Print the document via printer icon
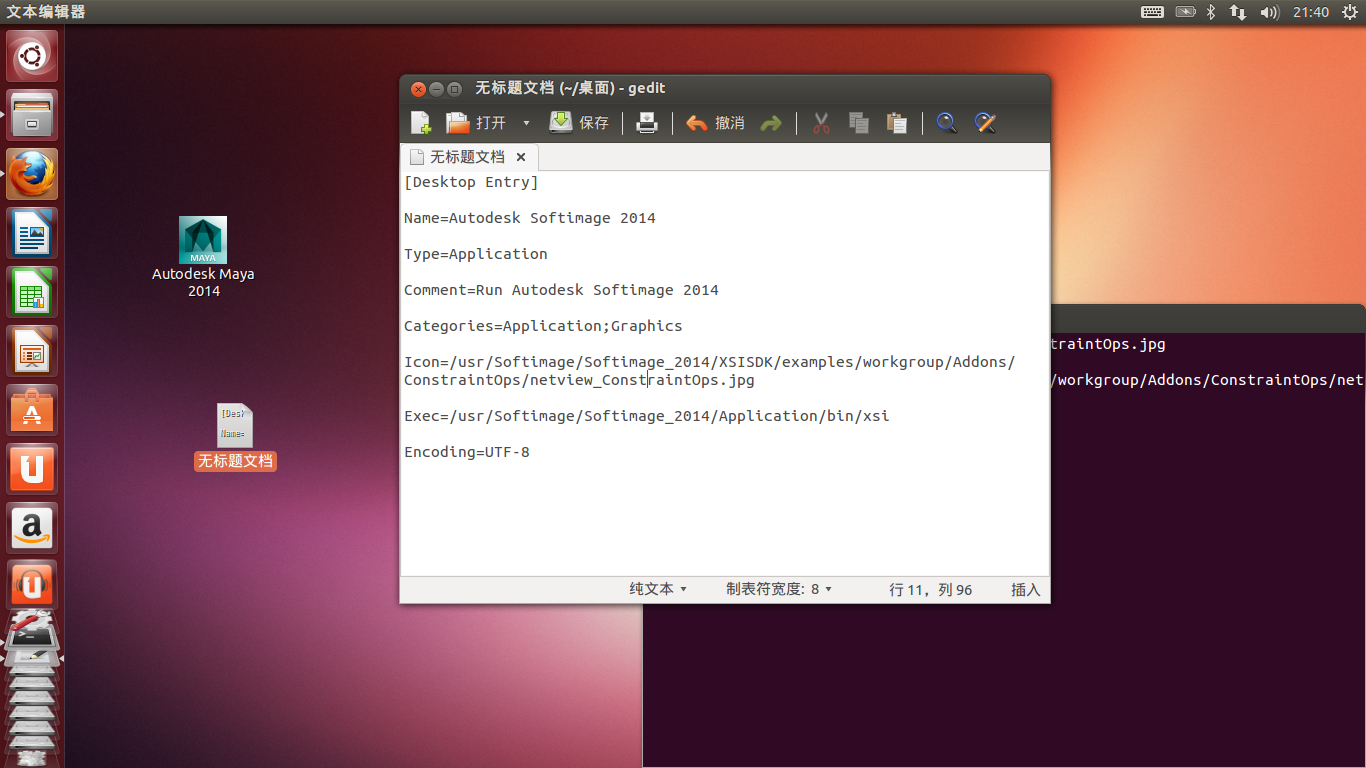 (x=647, y=123)
